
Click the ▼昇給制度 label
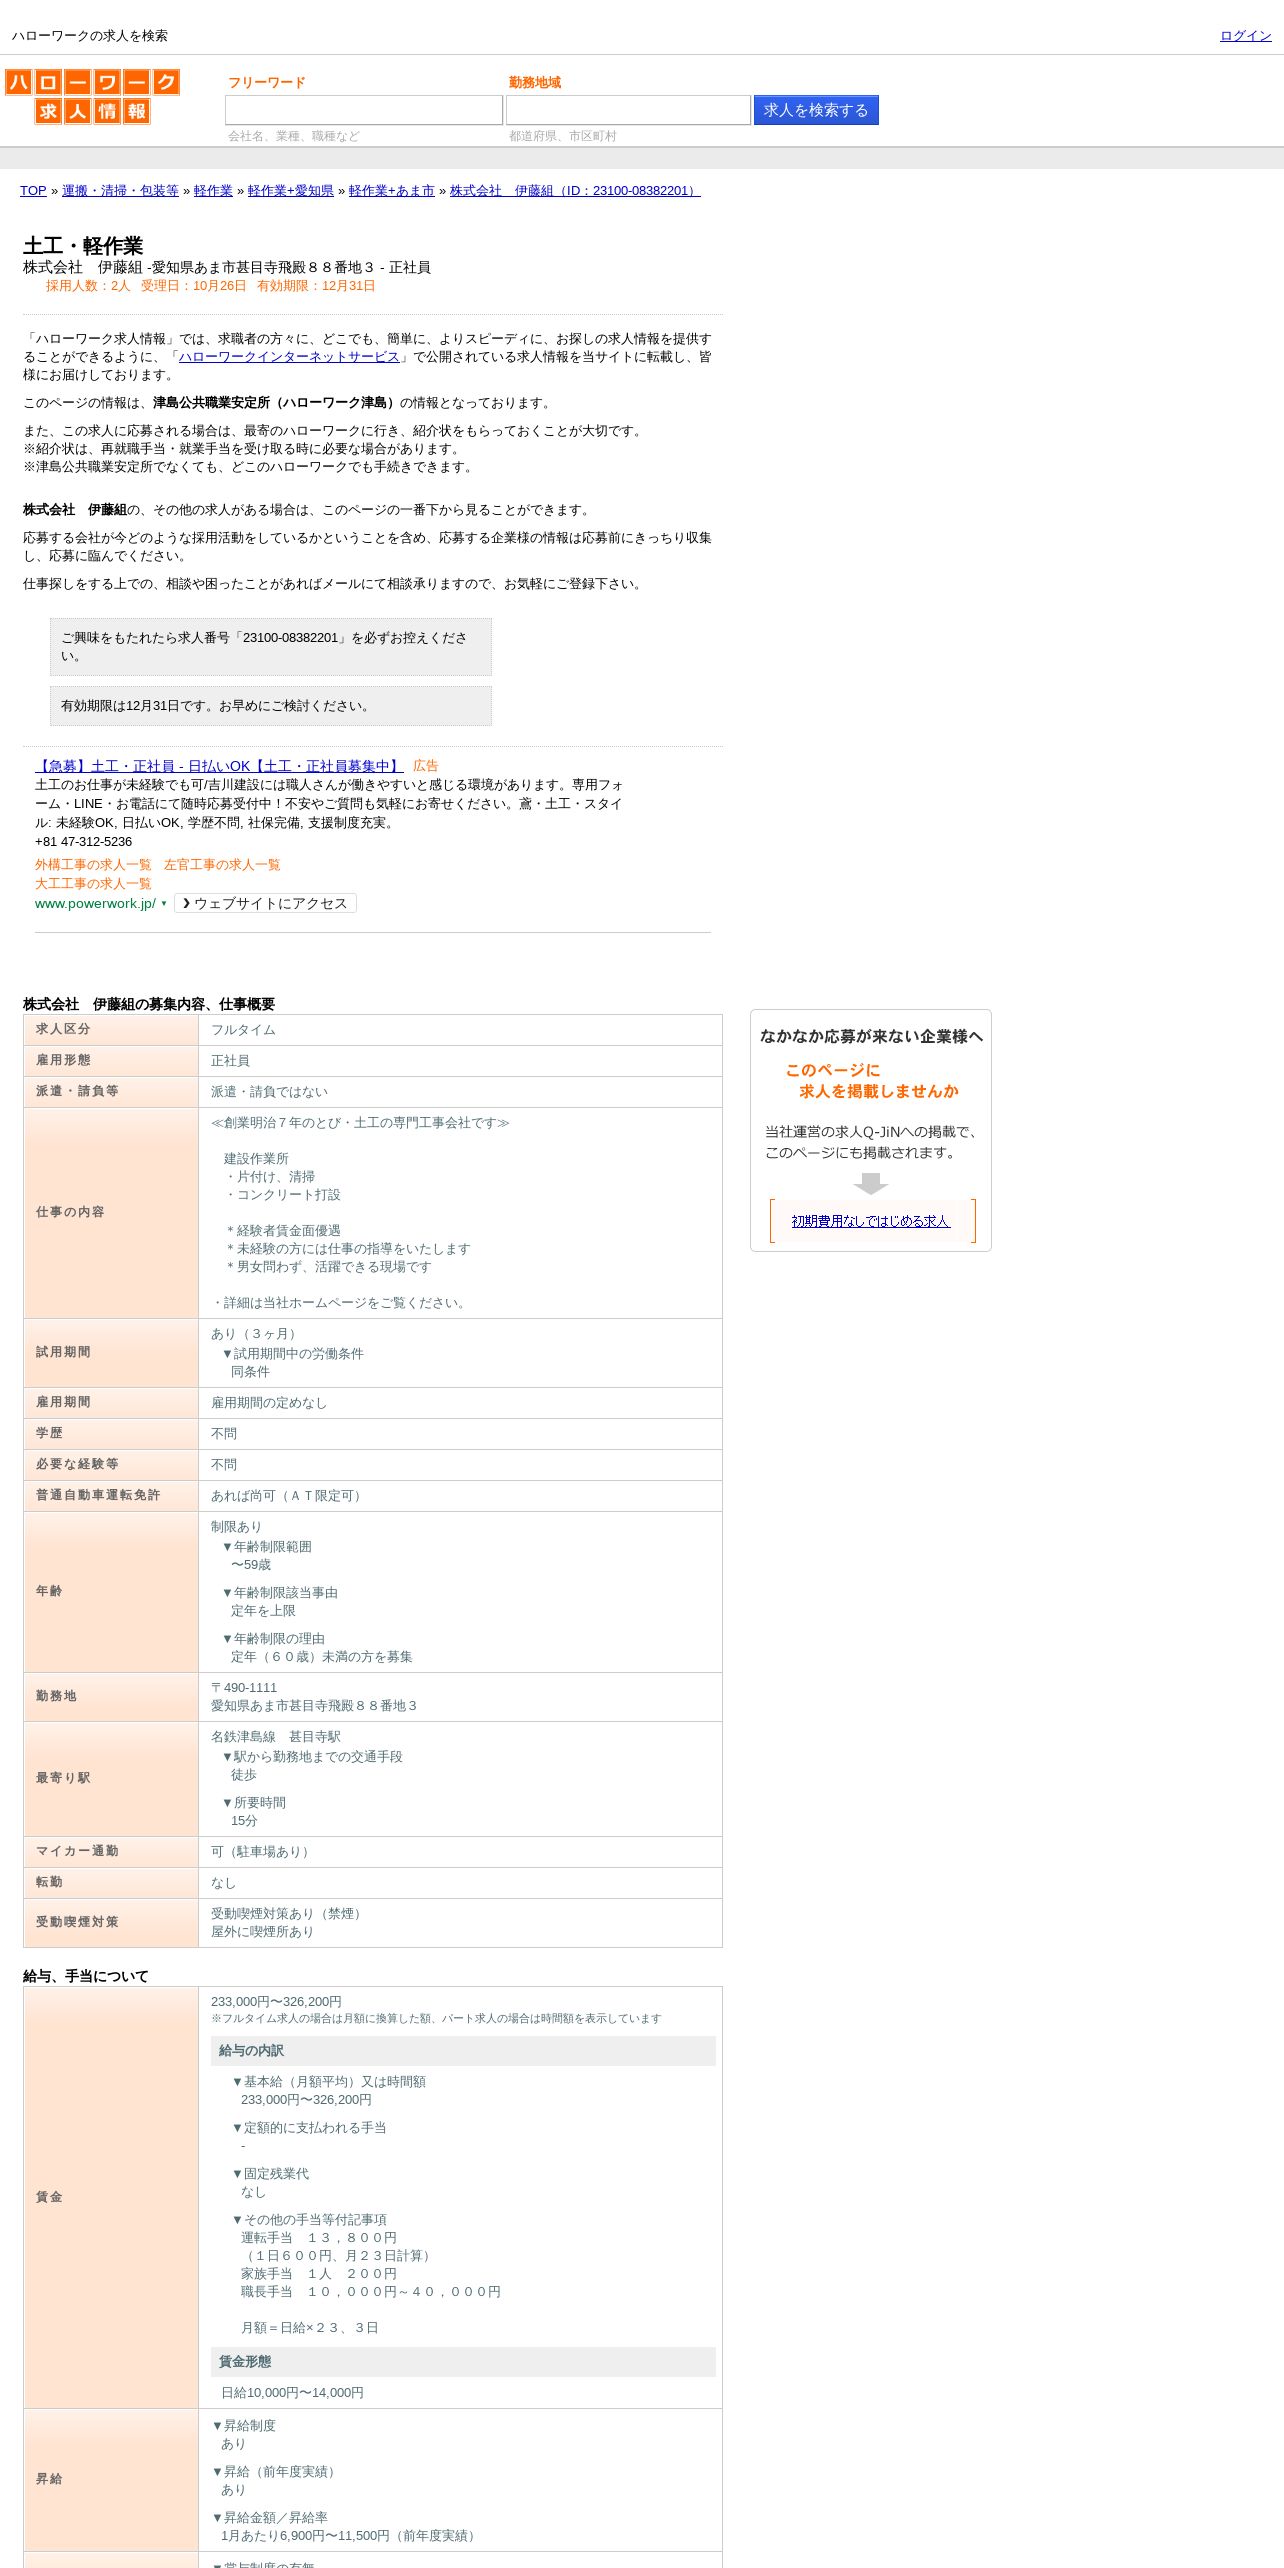pos(244,2426)
